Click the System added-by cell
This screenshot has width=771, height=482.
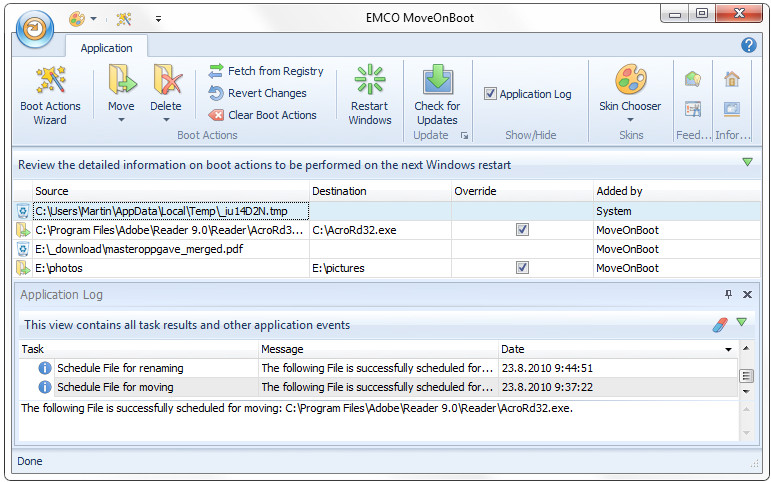(x=677, y=211)
